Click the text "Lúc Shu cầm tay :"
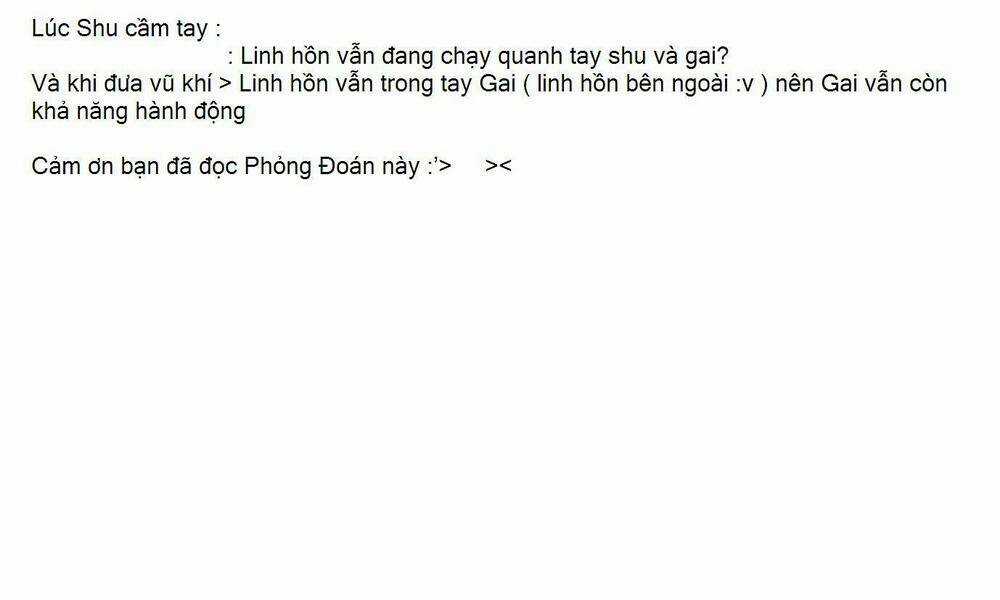The width and height of the screenshot is (1000, 600). [126, 29]
